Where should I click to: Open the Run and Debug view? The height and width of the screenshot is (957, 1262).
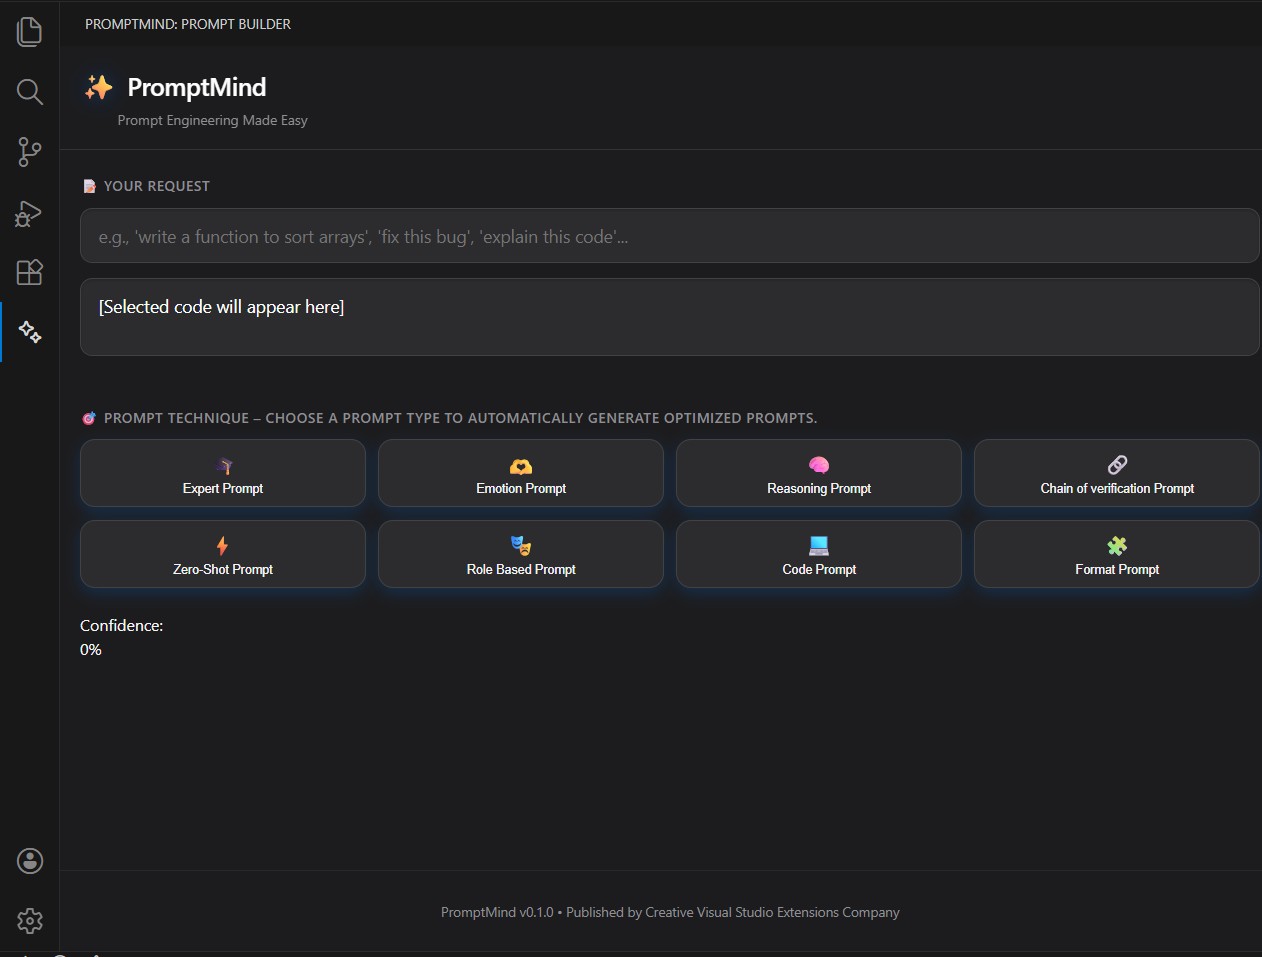[x=29, y=213]
